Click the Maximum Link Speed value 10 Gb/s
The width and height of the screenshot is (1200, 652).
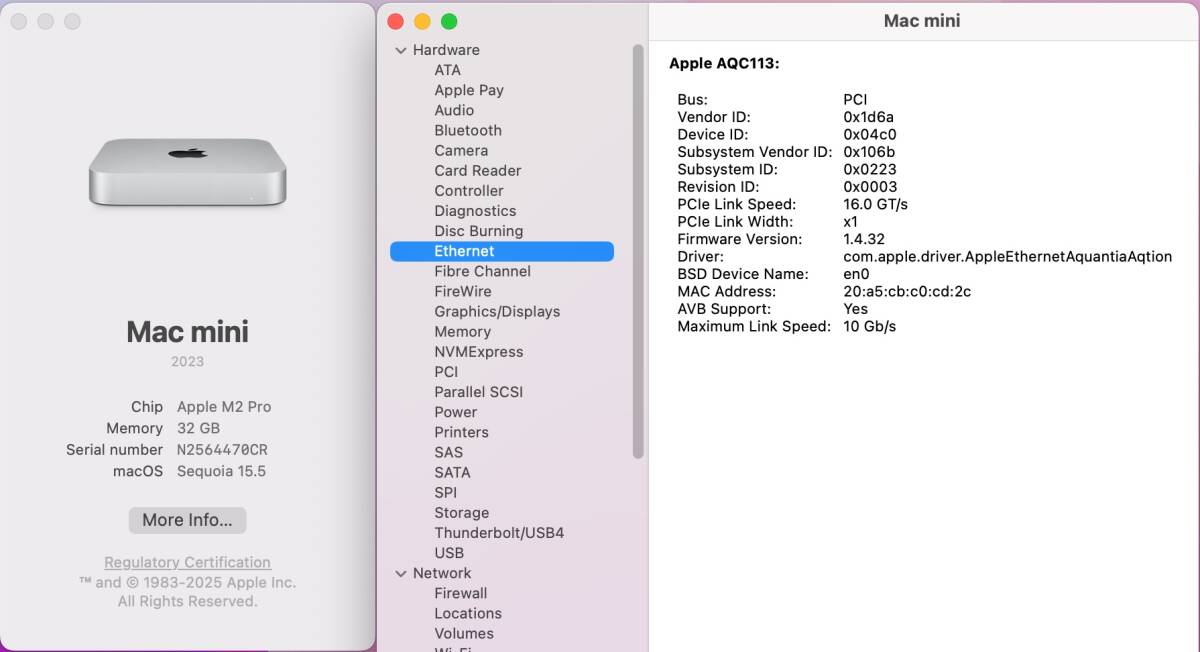tap(869, 326)
